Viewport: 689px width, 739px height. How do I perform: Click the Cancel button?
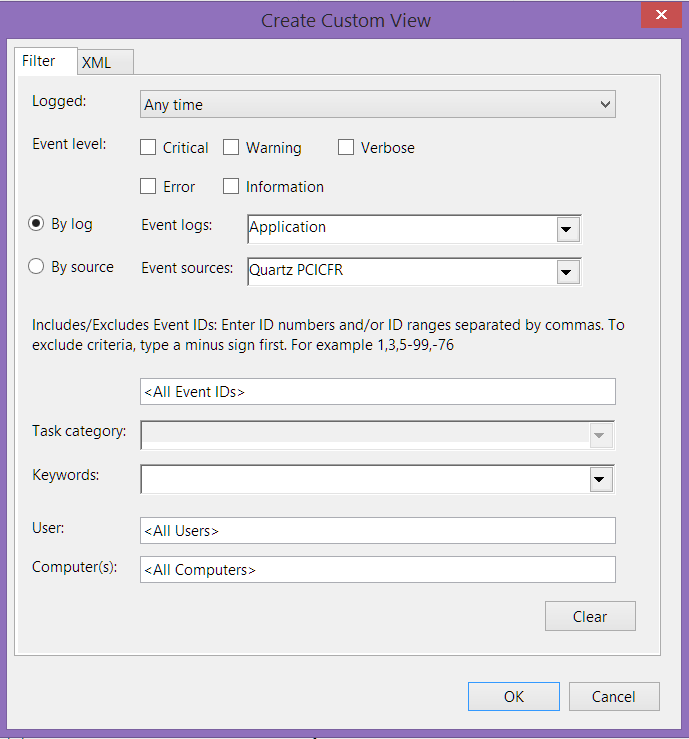[614, 696]
